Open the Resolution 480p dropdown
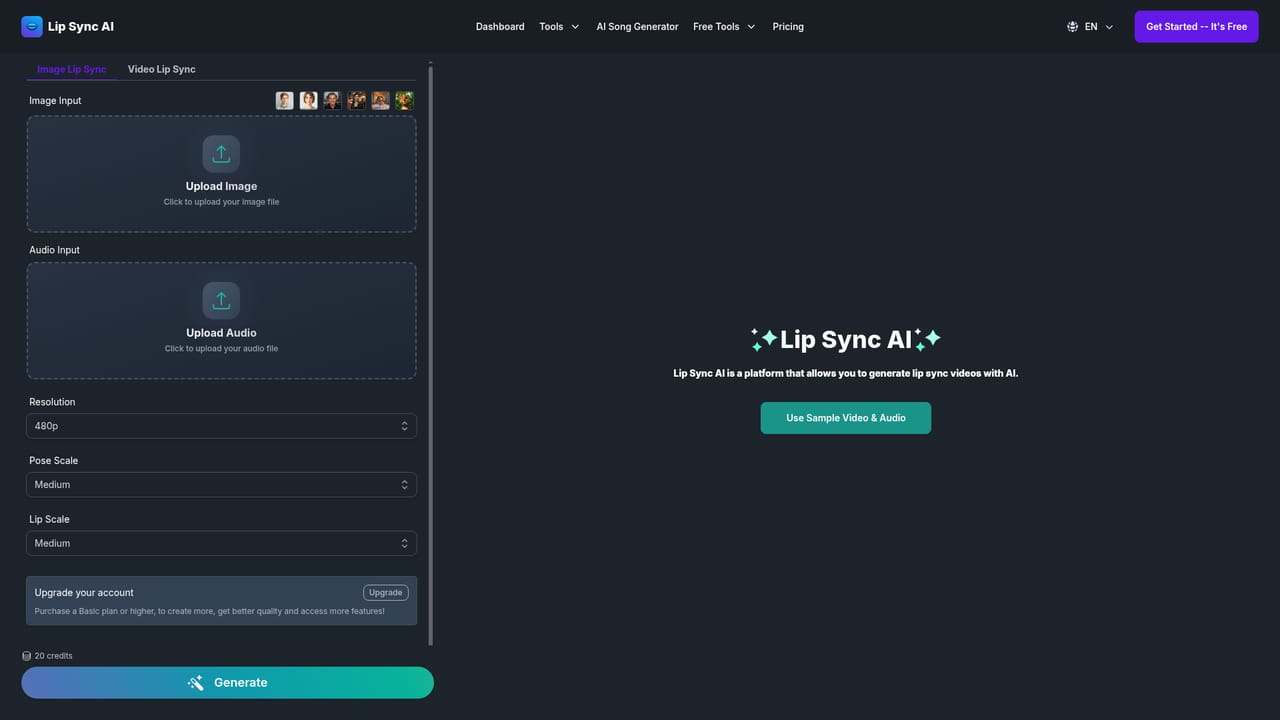This screenshot has width=1280, height=720. pos(221,426)
